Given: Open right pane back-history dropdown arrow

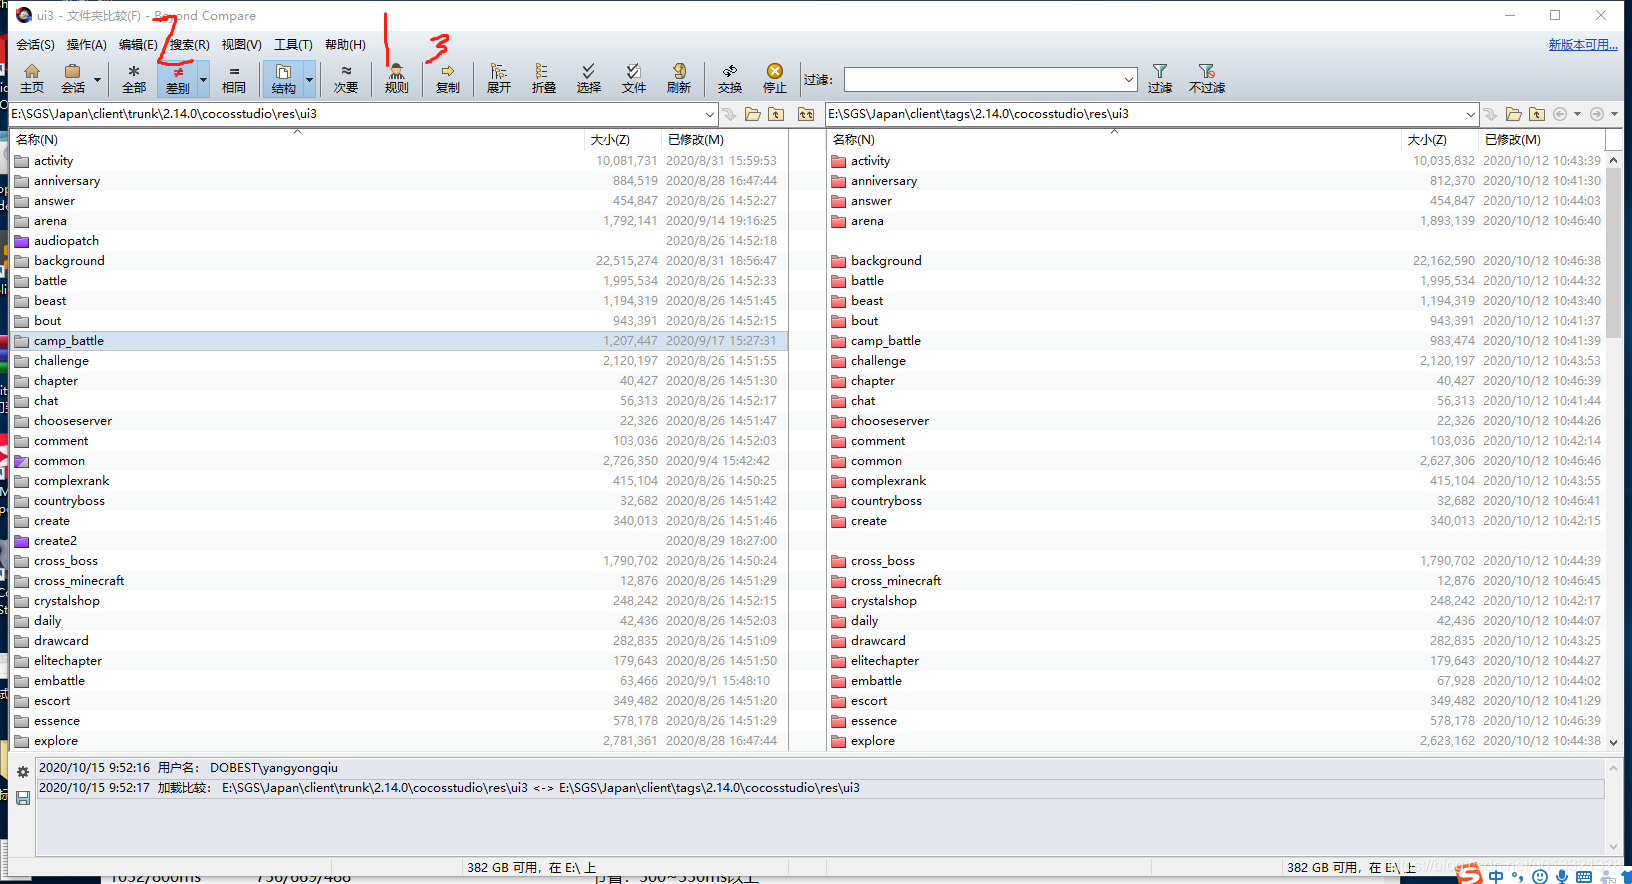Looking at the screenshot, I should (x=1577, y=114).
